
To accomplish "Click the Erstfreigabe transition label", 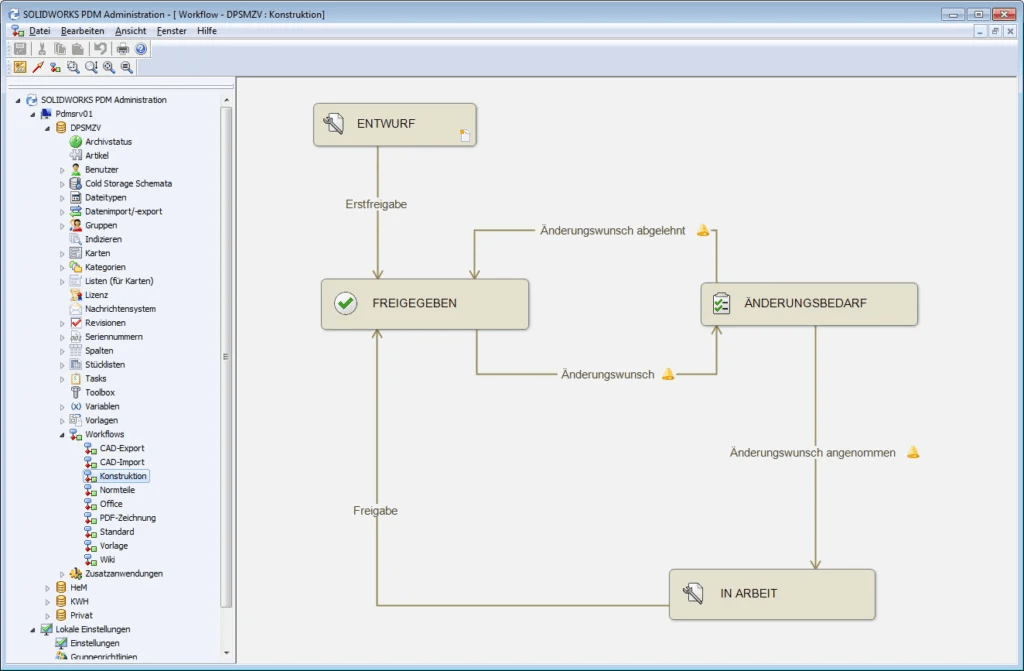I will pos(377,203).
